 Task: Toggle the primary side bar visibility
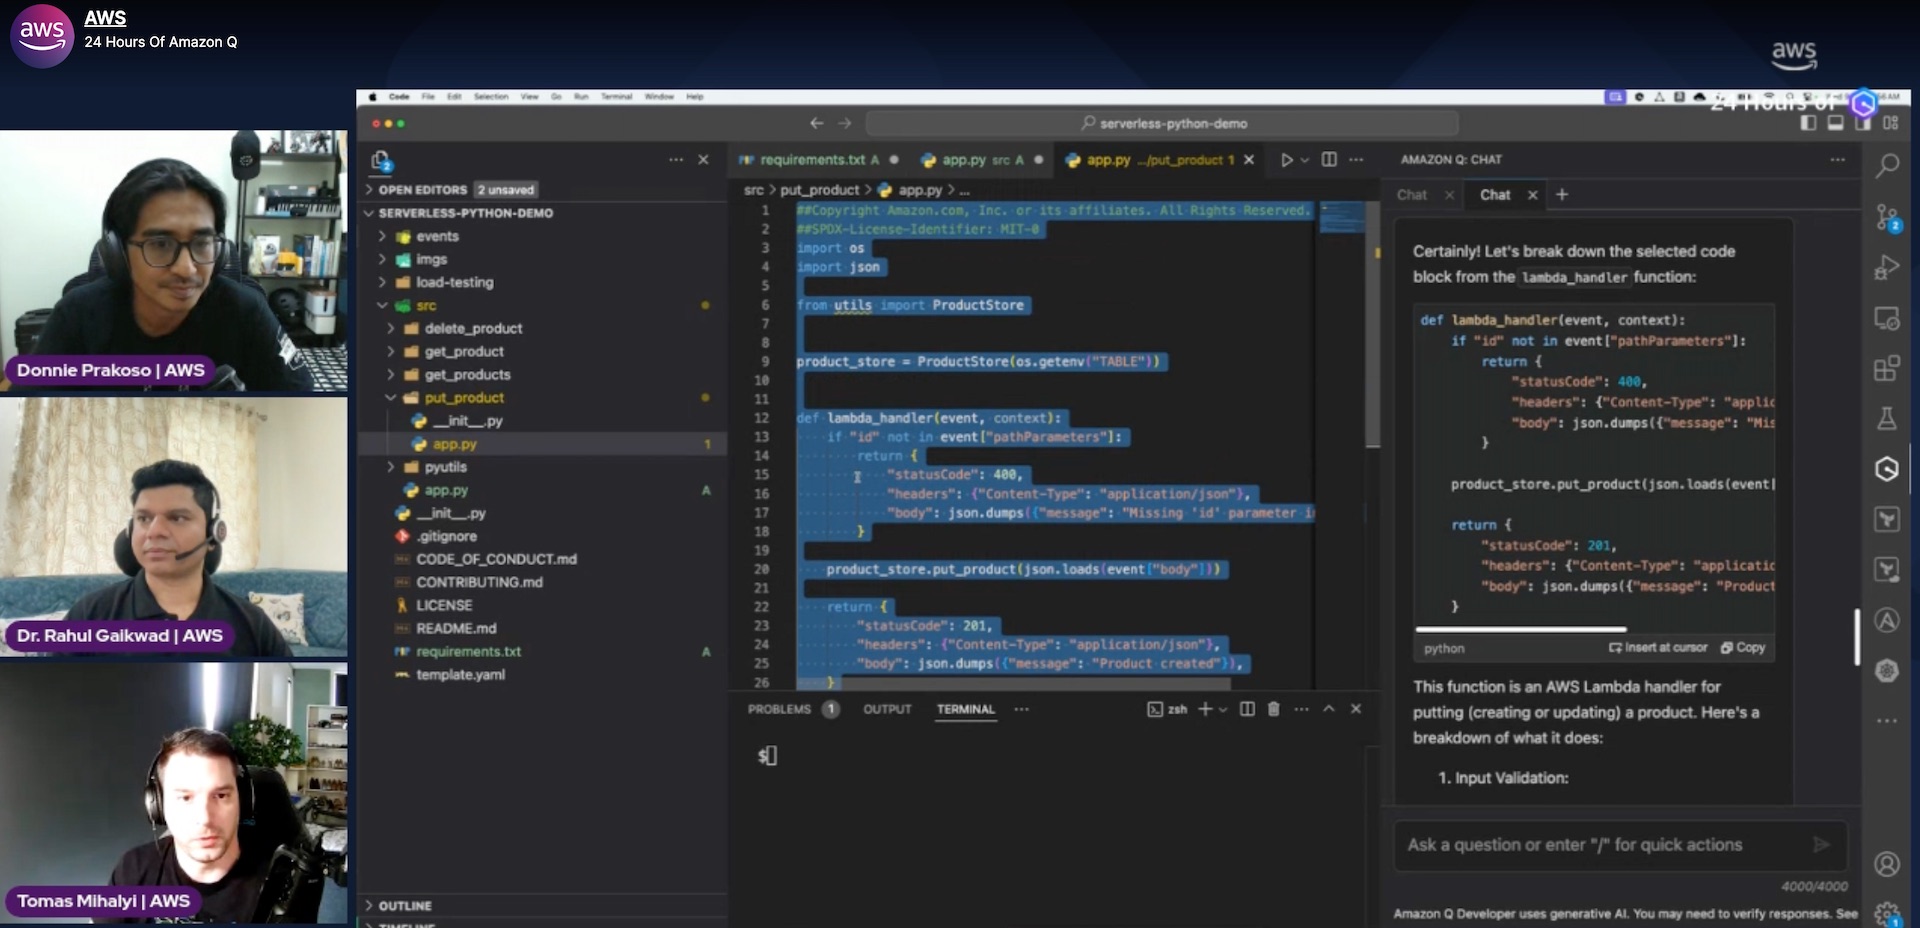(x=1808, y=123)
